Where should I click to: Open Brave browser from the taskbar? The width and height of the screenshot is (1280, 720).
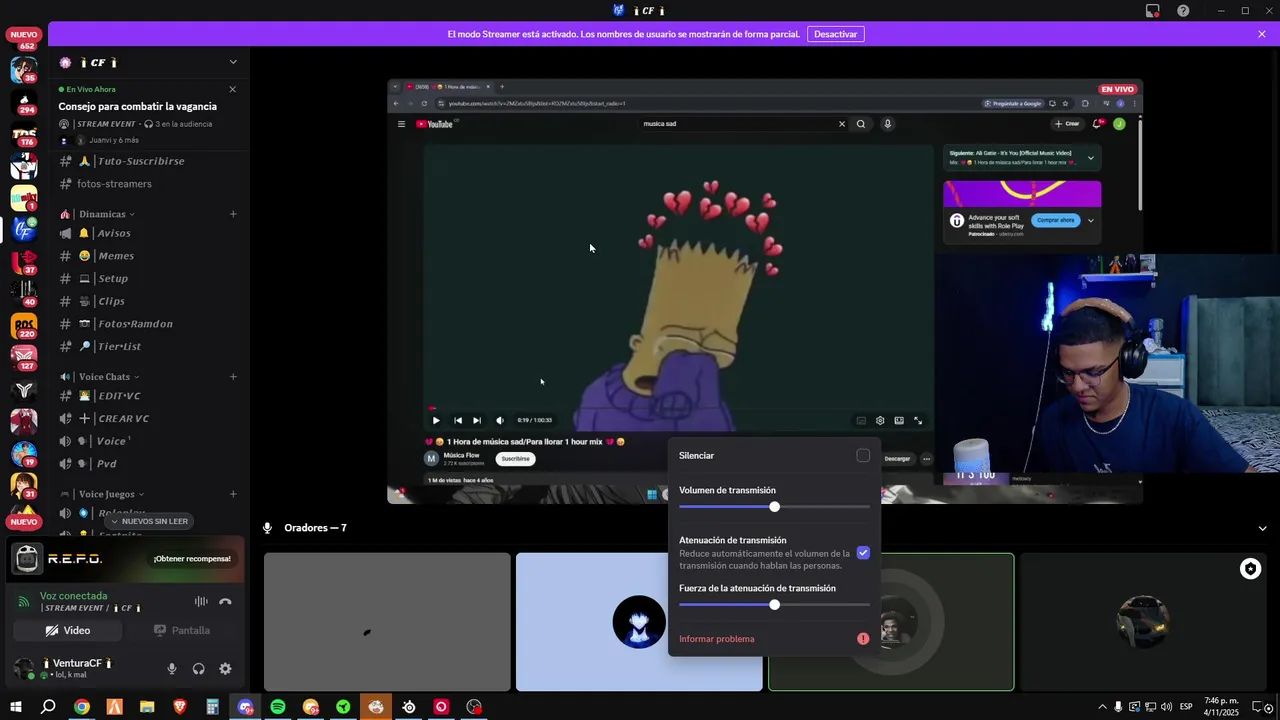180,707
